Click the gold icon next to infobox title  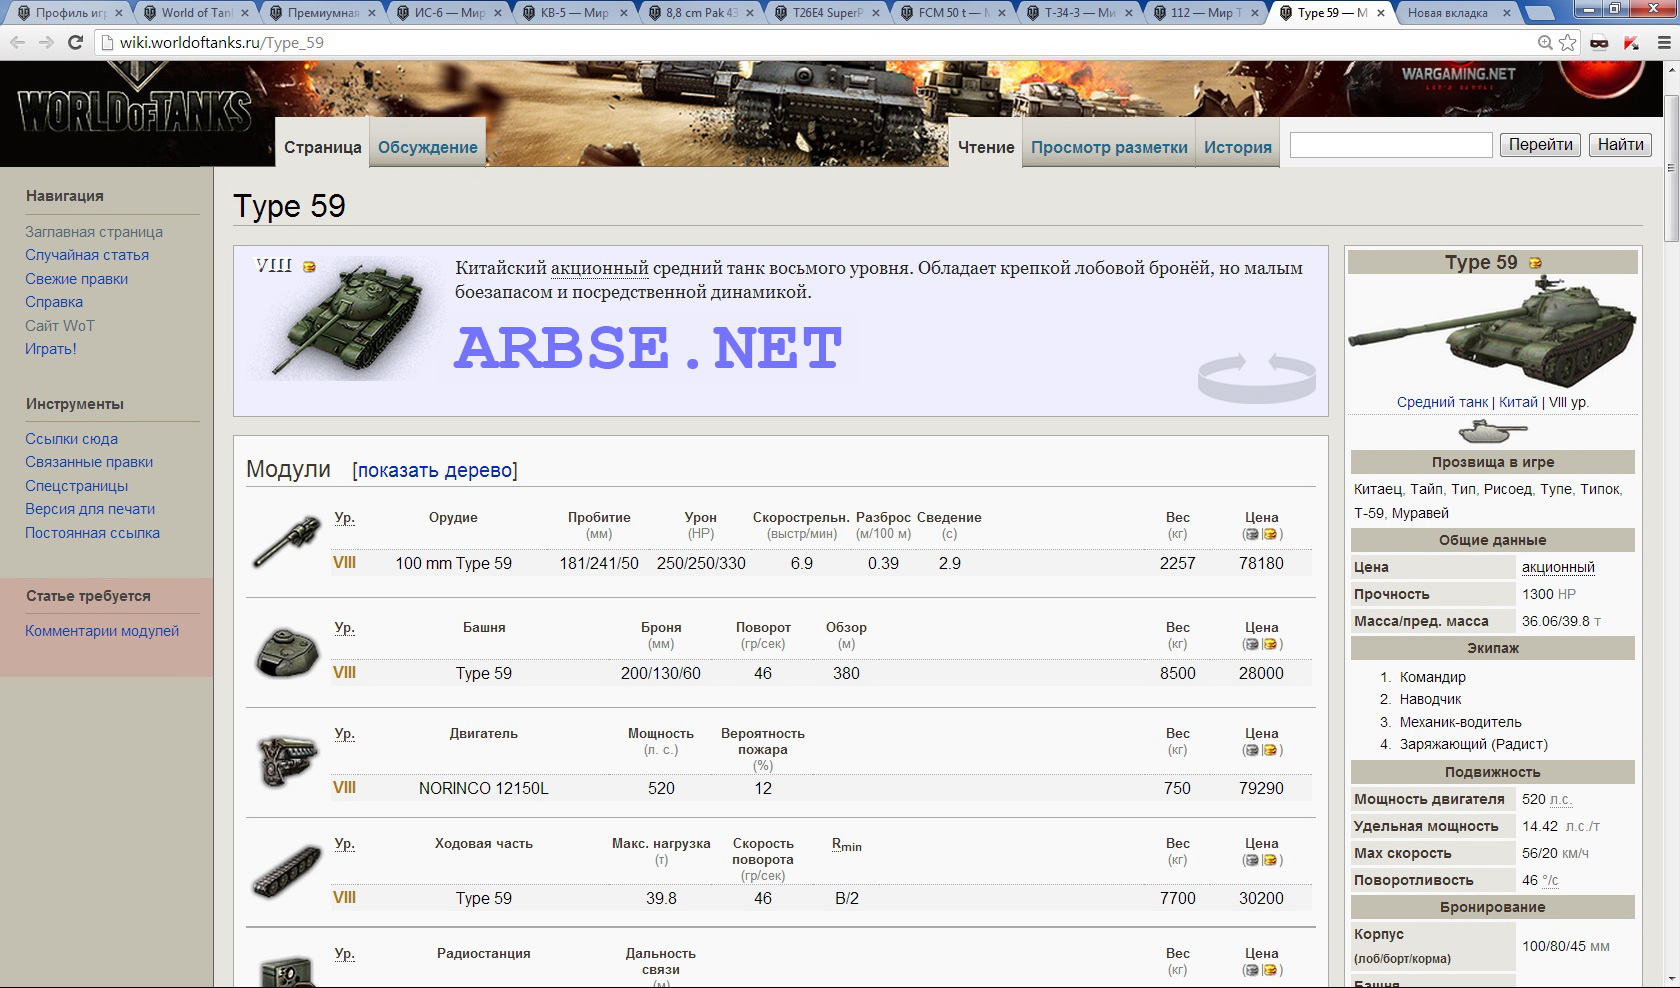click(x=1535, y=263)
